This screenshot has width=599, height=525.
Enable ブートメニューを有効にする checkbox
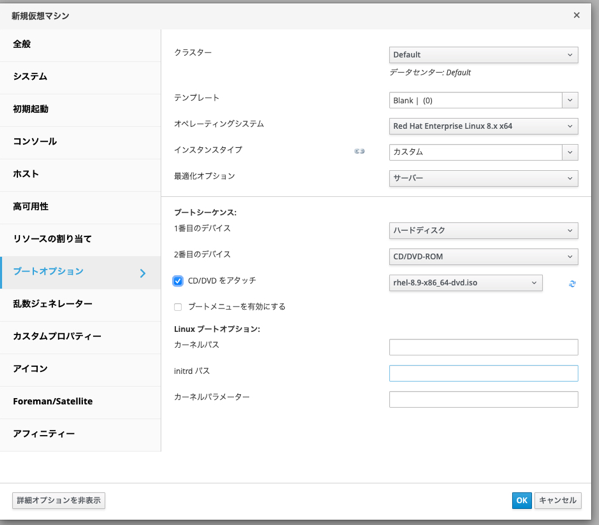(178, 307)
